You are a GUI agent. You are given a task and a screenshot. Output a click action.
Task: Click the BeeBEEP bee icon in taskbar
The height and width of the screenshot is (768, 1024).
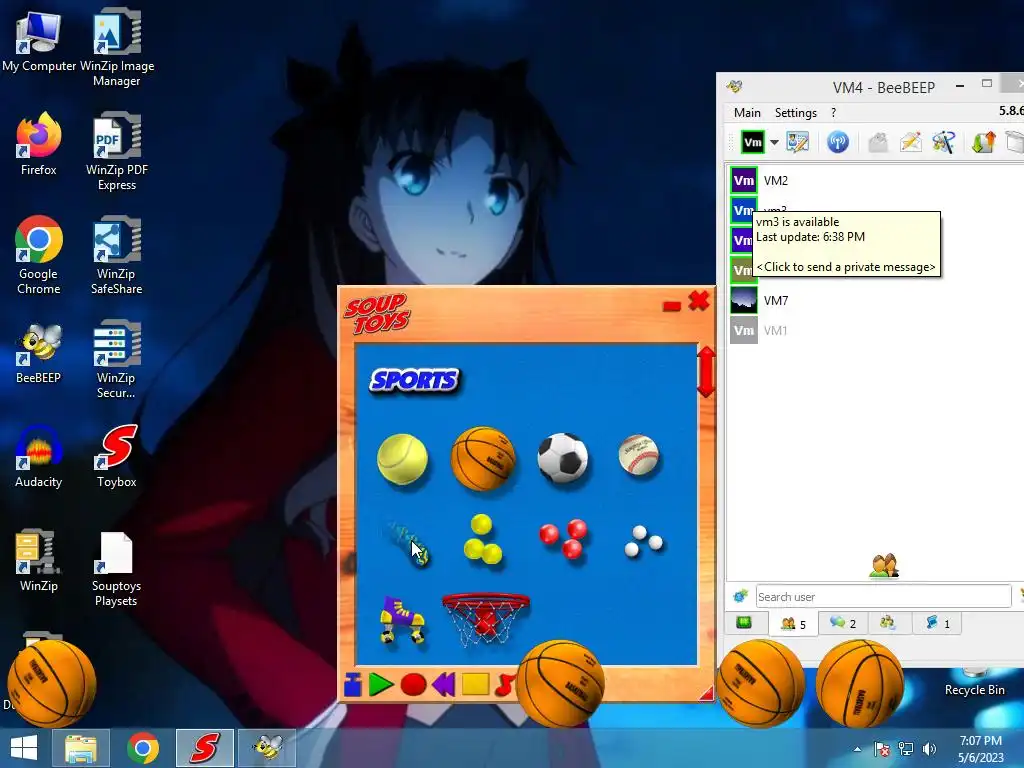click(x=267, y=748)
